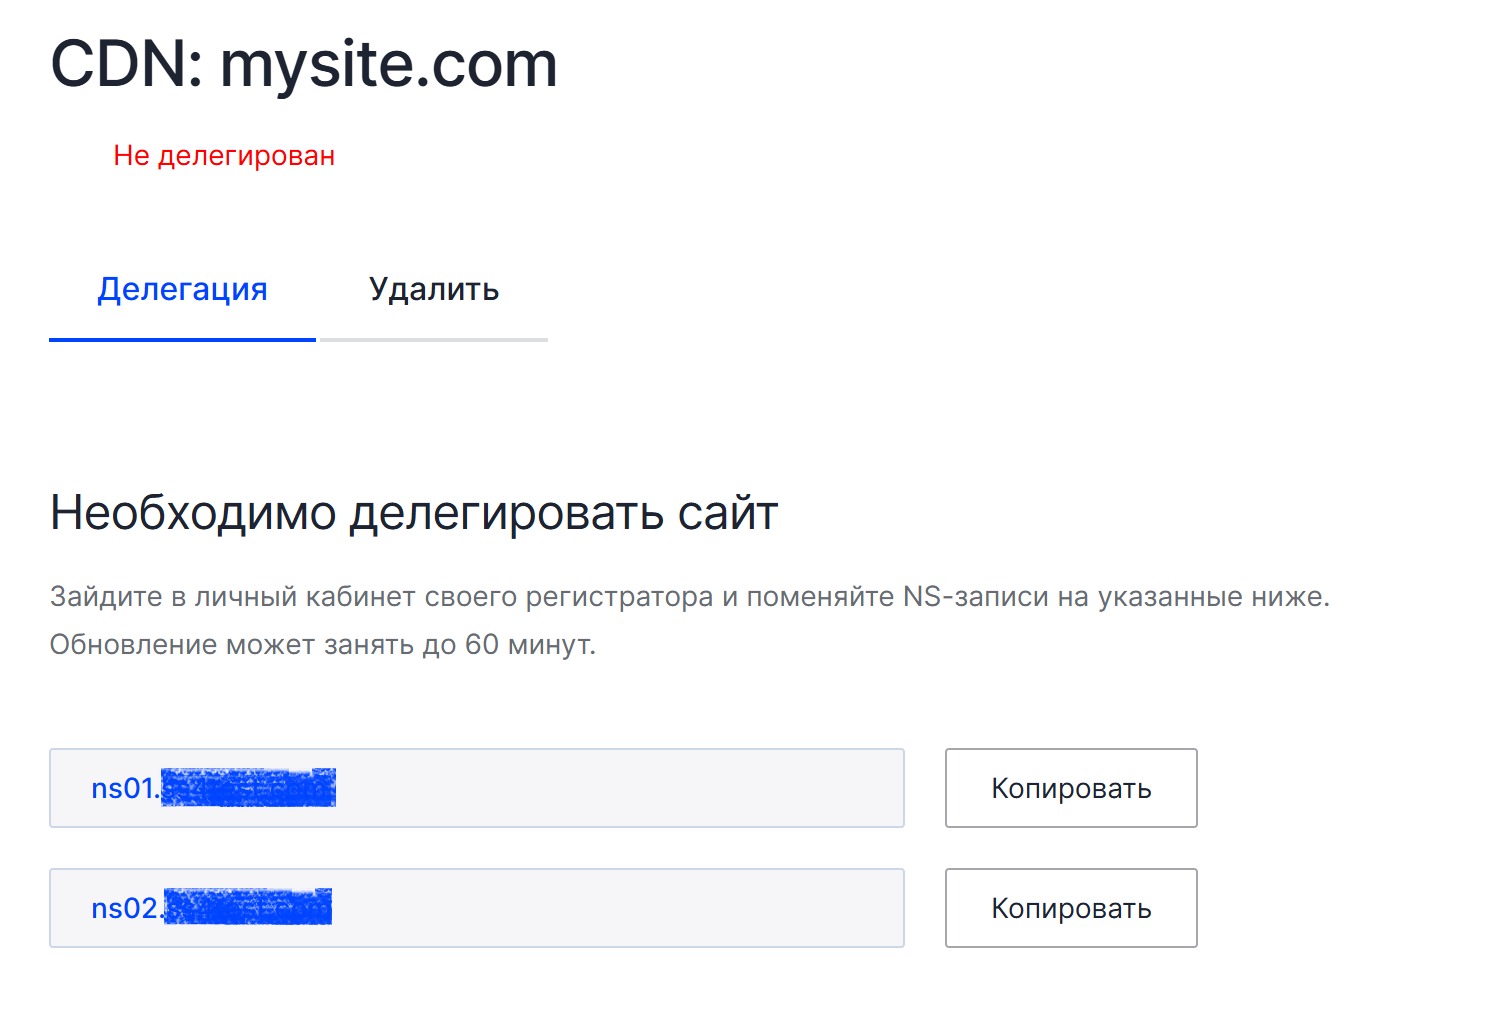
Task: Copy the ns01 nameserver with Копировать
Action: point(1071,788)
